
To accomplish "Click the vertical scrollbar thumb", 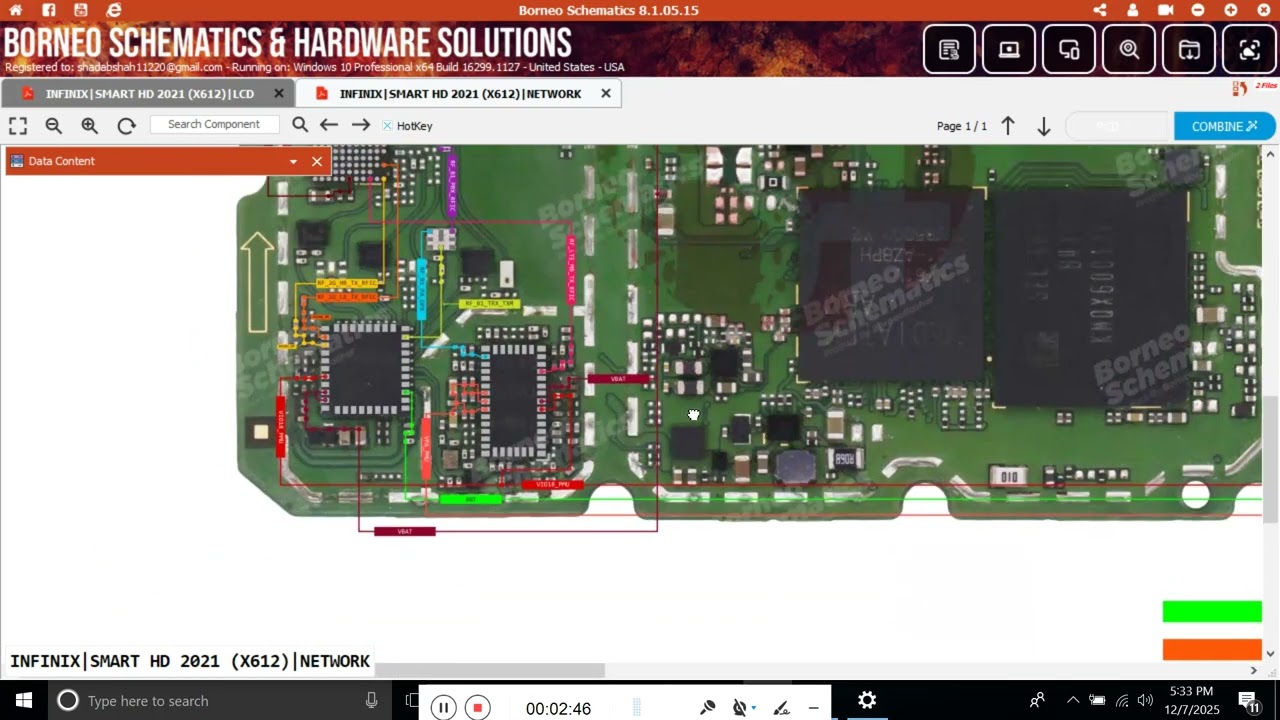I will point(1271,459).
